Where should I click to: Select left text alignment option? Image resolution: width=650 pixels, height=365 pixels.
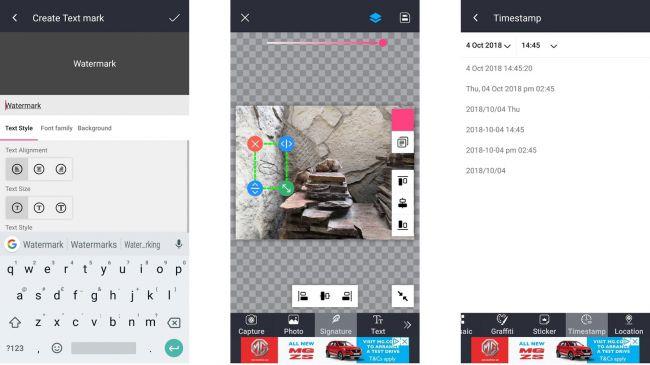17,169
